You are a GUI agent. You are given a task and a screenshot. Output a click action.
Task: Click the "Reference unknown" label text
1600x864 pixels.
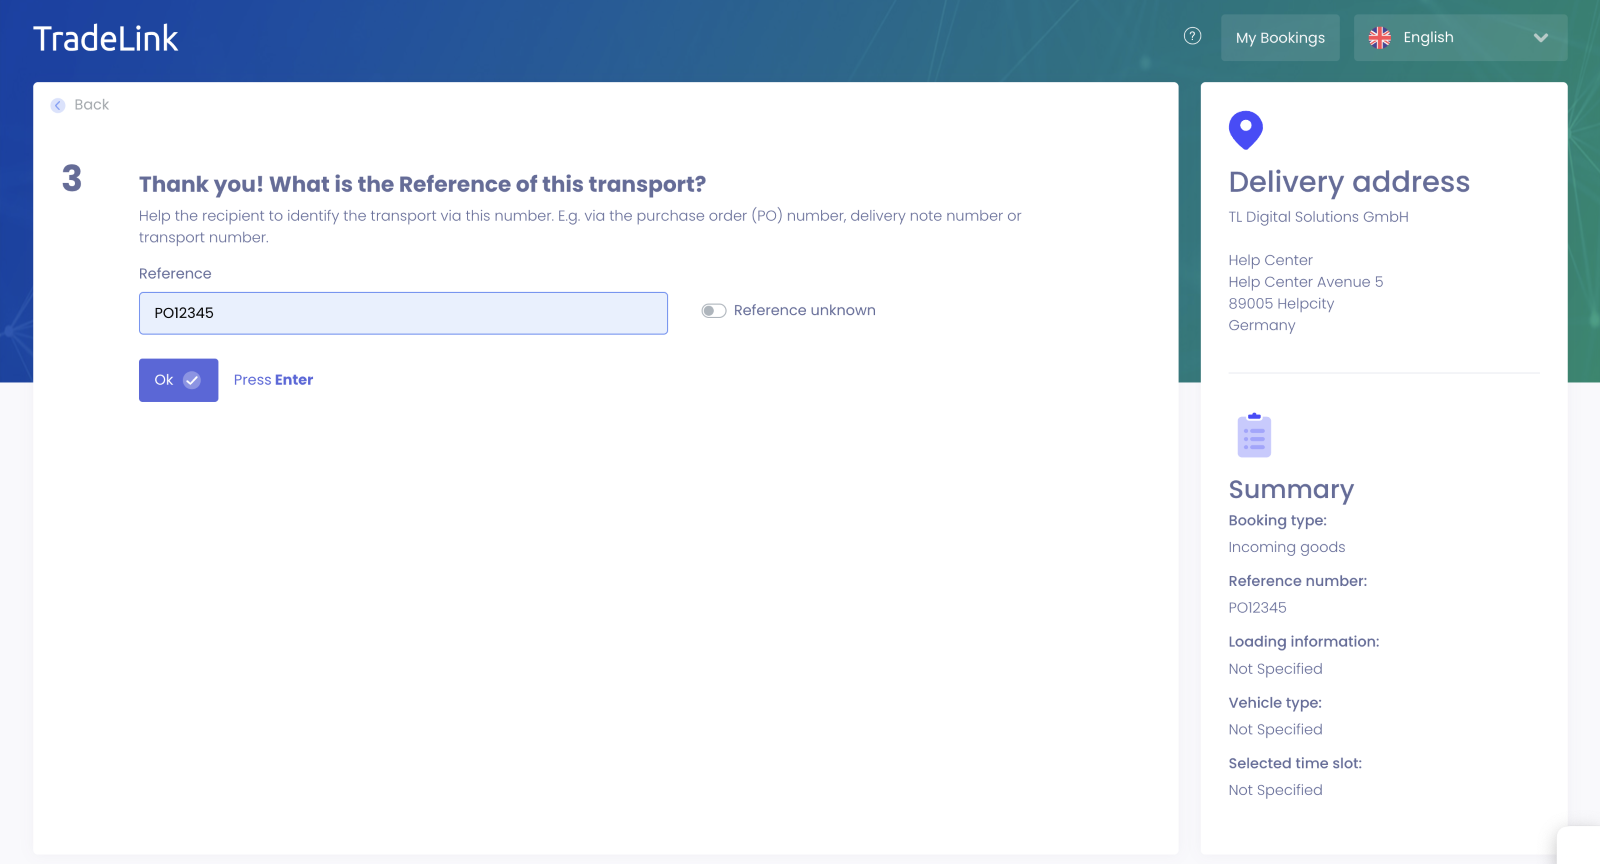804,311
